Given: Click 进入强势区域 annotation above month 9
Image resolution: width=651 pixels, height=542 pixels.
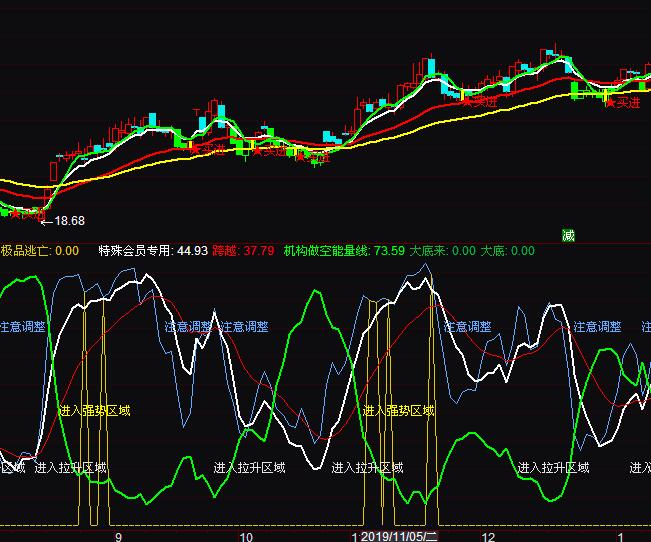Looking at the screenshot, I should point(94,410).
